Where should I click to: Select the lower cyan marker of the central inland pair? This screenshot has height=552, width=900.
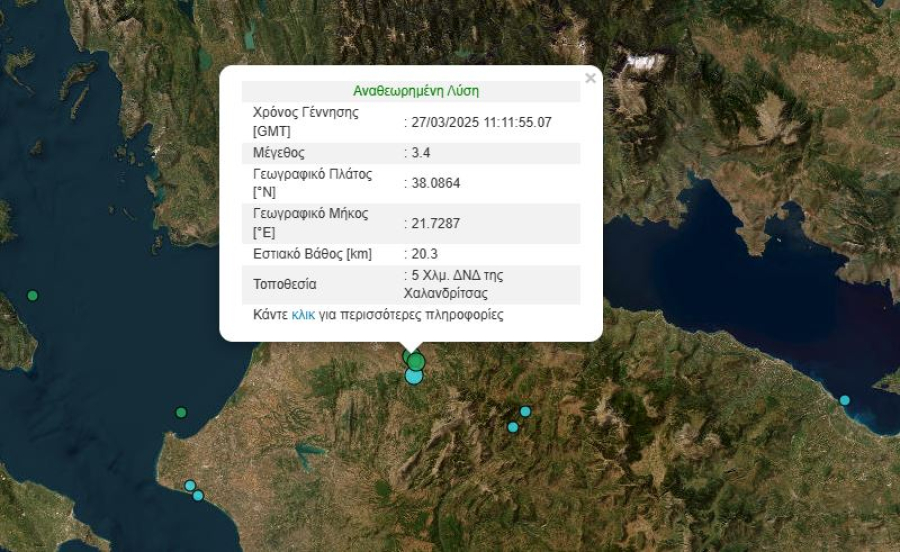(513, 427)
